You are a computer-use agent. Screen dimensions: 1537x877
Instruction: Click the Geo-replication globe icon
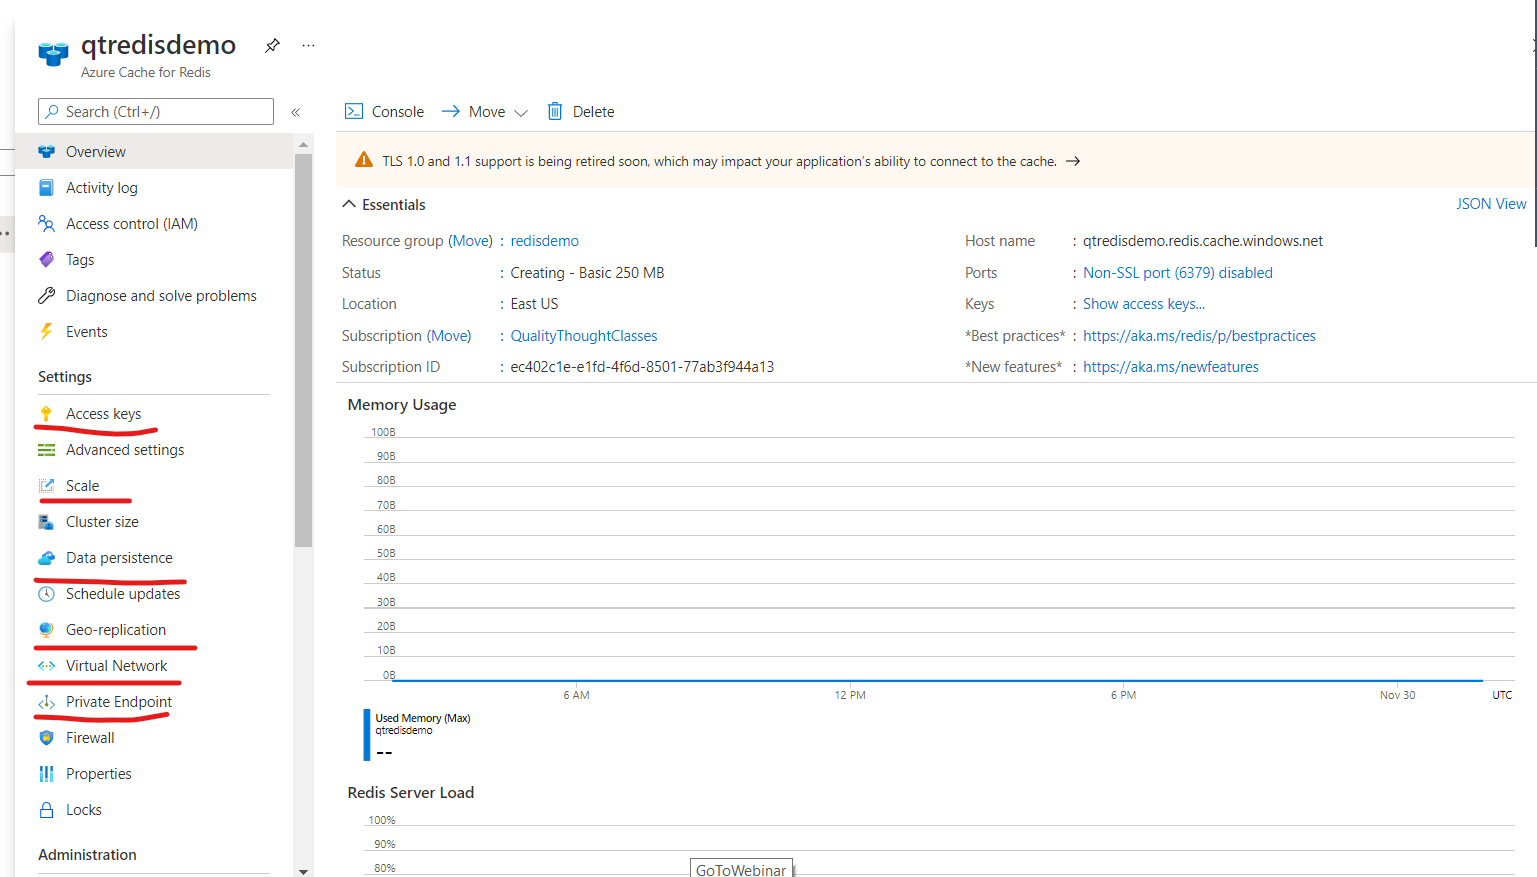pos(46,630)
